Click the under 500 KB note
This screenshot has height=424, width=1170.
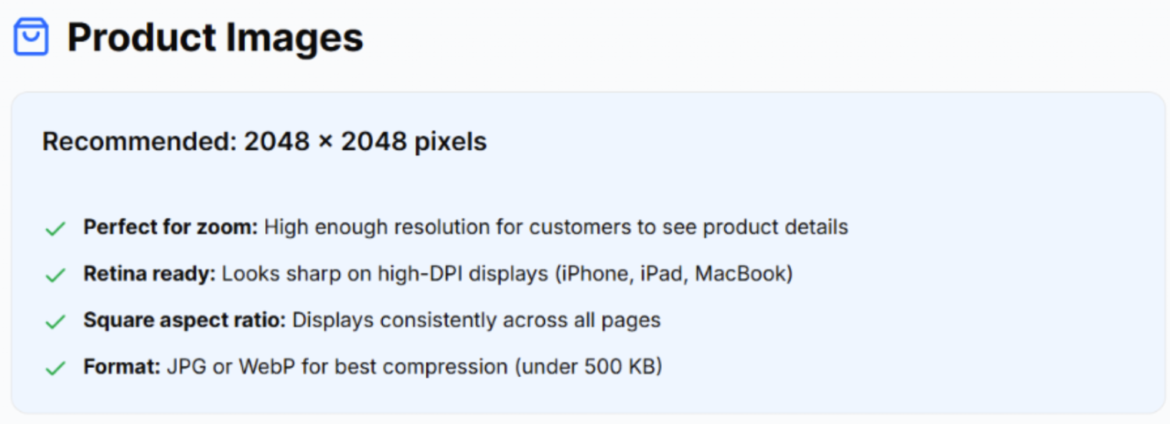(x=589, y=367)
